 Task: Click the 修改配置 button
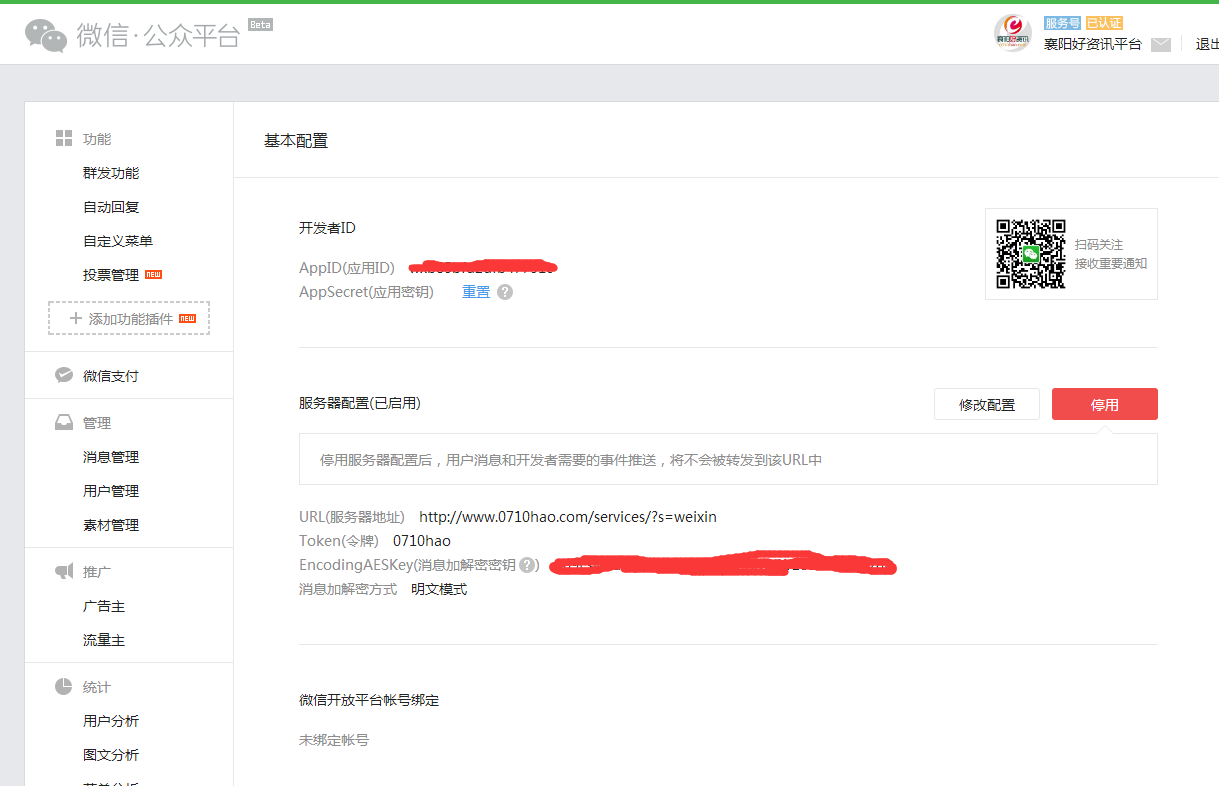coord(986,404)
